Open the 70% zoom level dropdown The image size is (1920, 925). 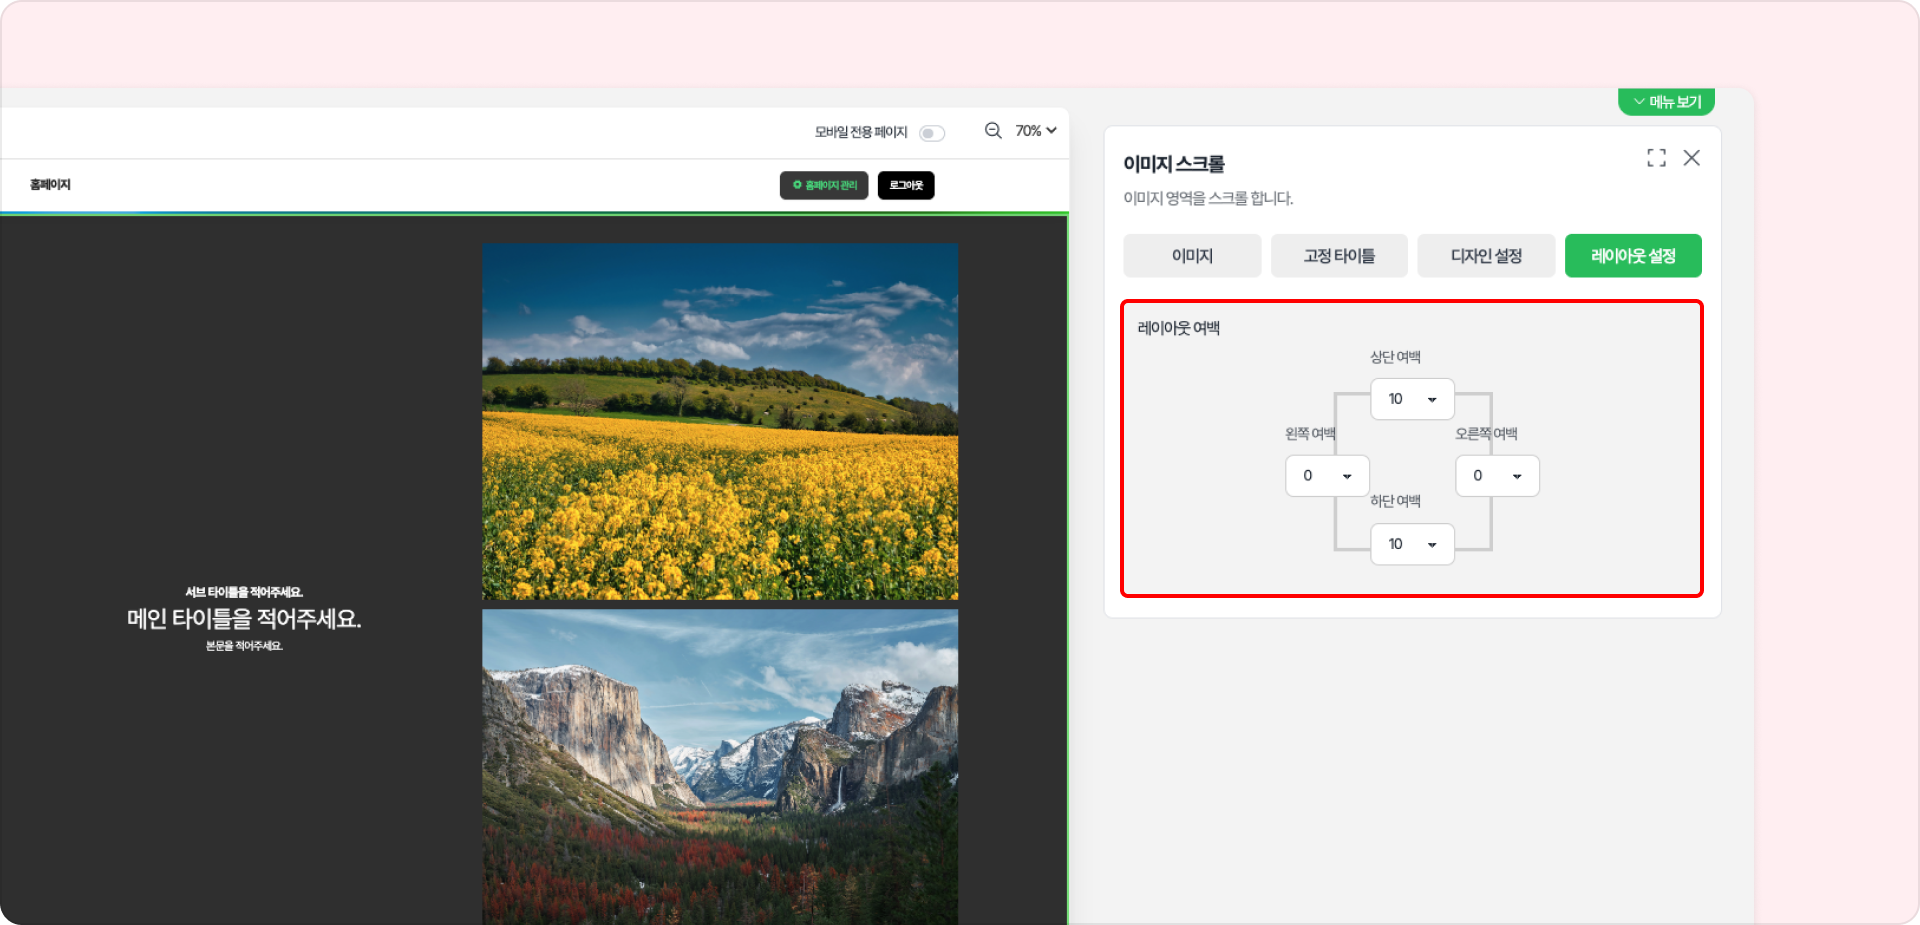point(1036,131)
